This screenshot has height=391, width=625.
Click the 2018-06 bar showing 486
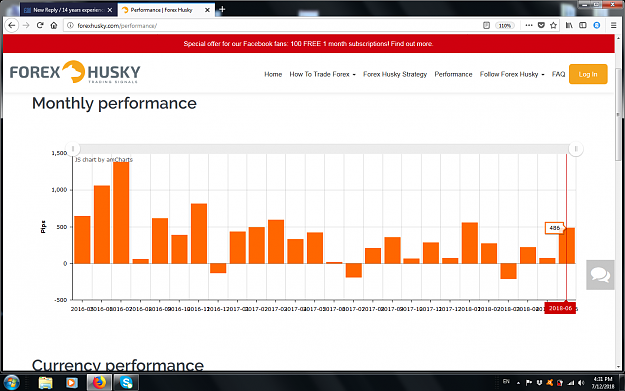(x=567, y=246)
